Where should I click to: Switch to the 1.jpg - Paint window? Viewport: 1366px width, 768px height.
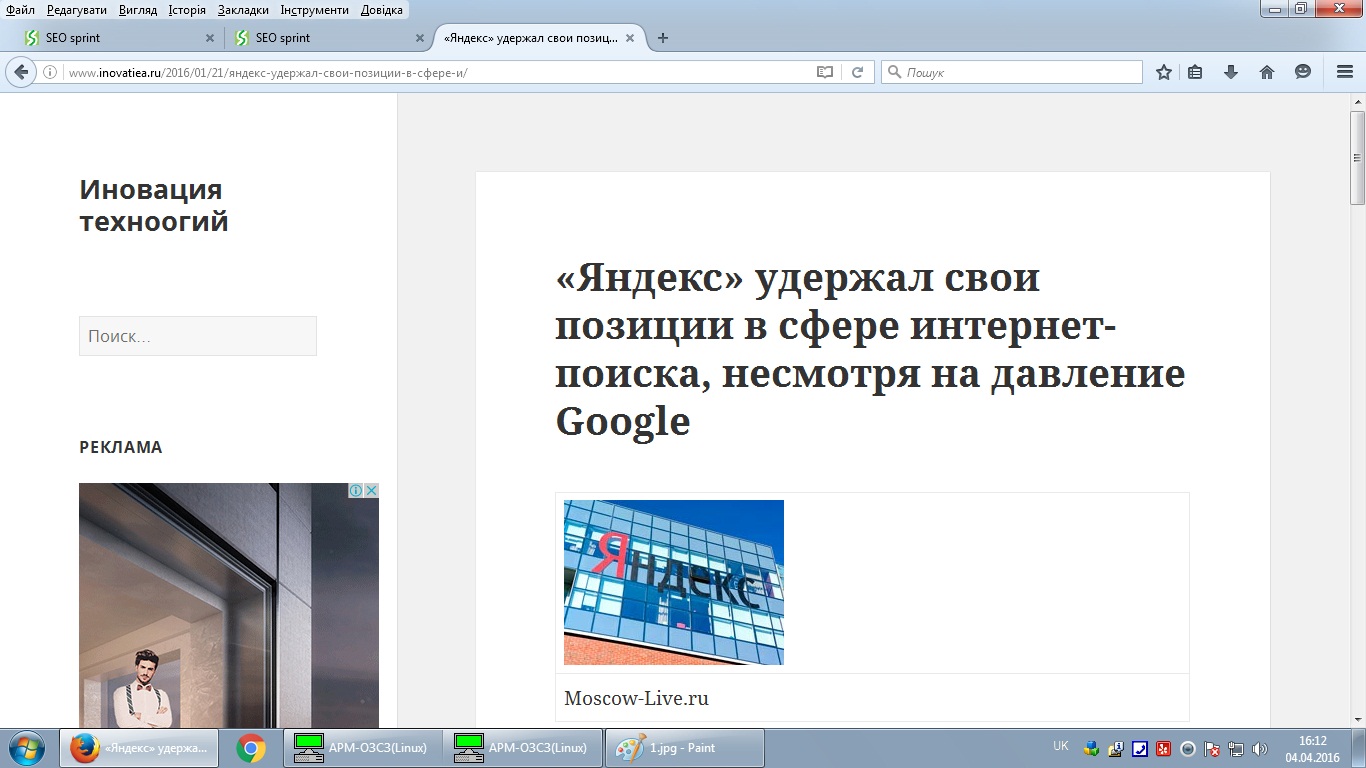[x=683, y=748]
